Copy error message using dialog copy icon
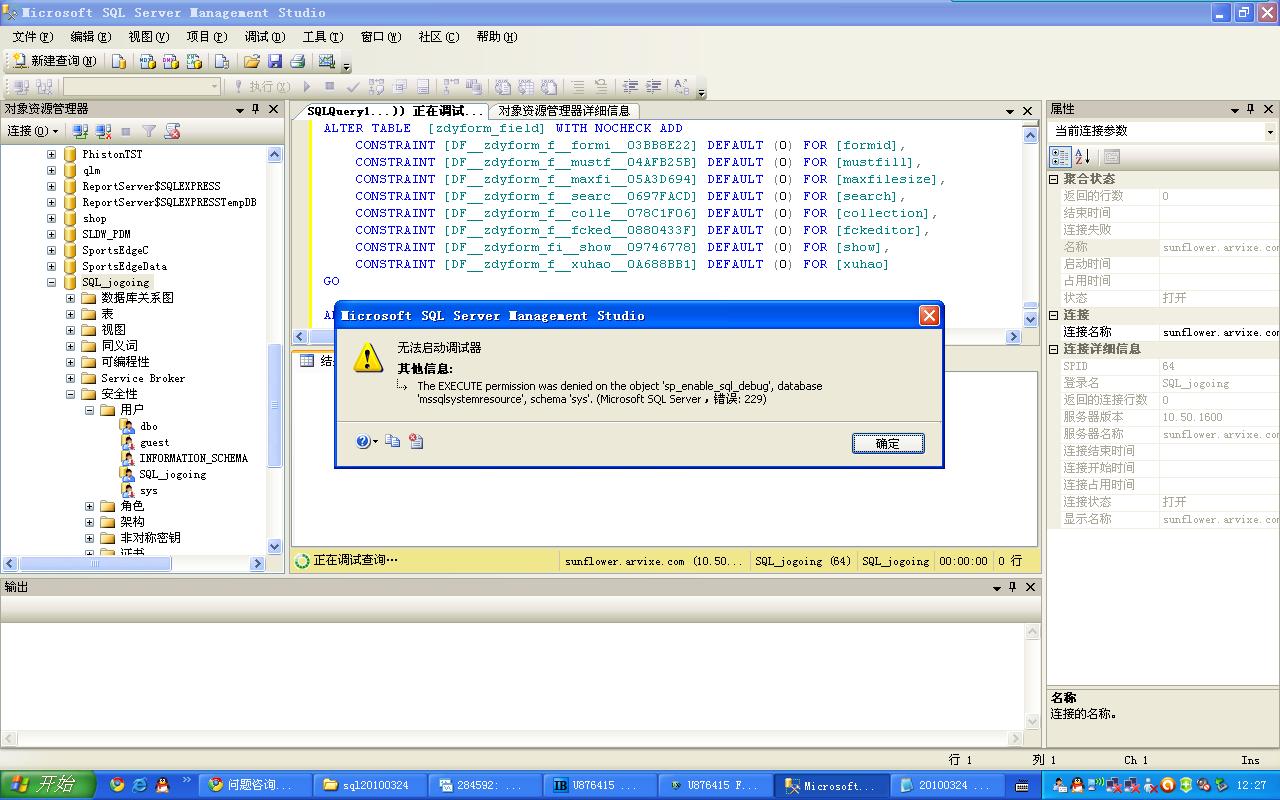 coord(393,441)
